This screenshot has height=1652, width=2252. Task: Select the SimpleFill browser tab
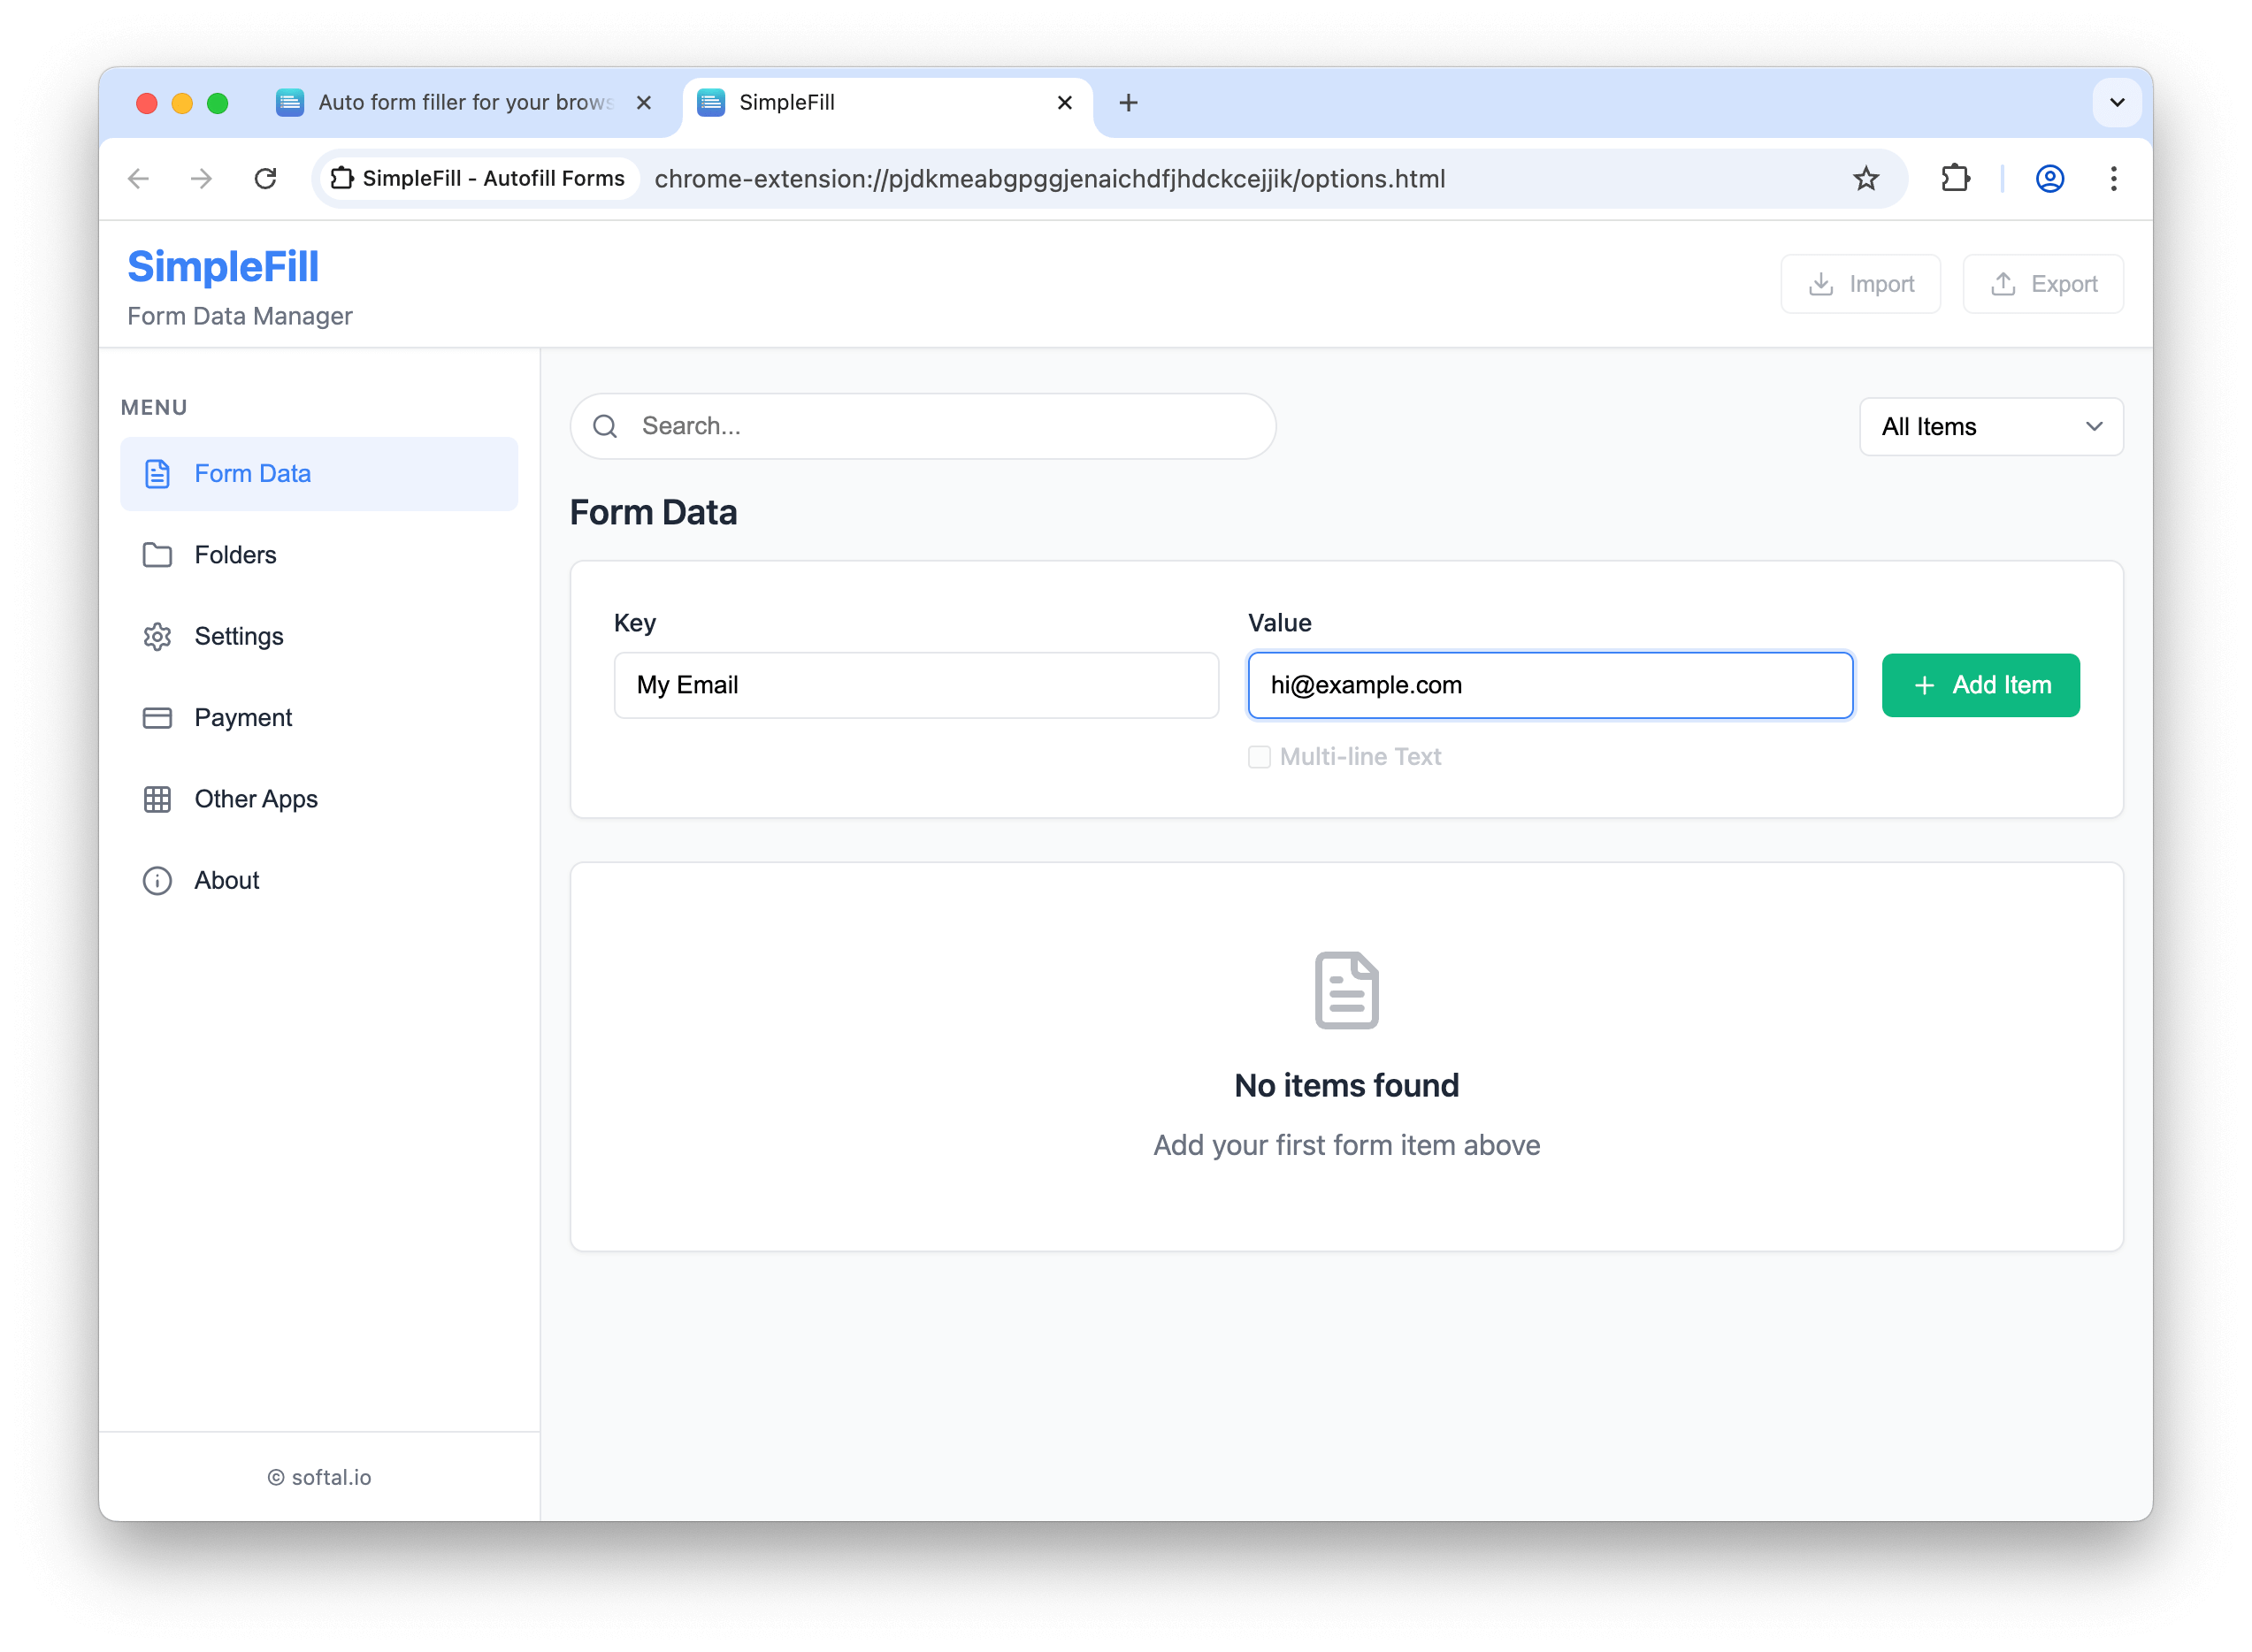[x=887, y=102]
